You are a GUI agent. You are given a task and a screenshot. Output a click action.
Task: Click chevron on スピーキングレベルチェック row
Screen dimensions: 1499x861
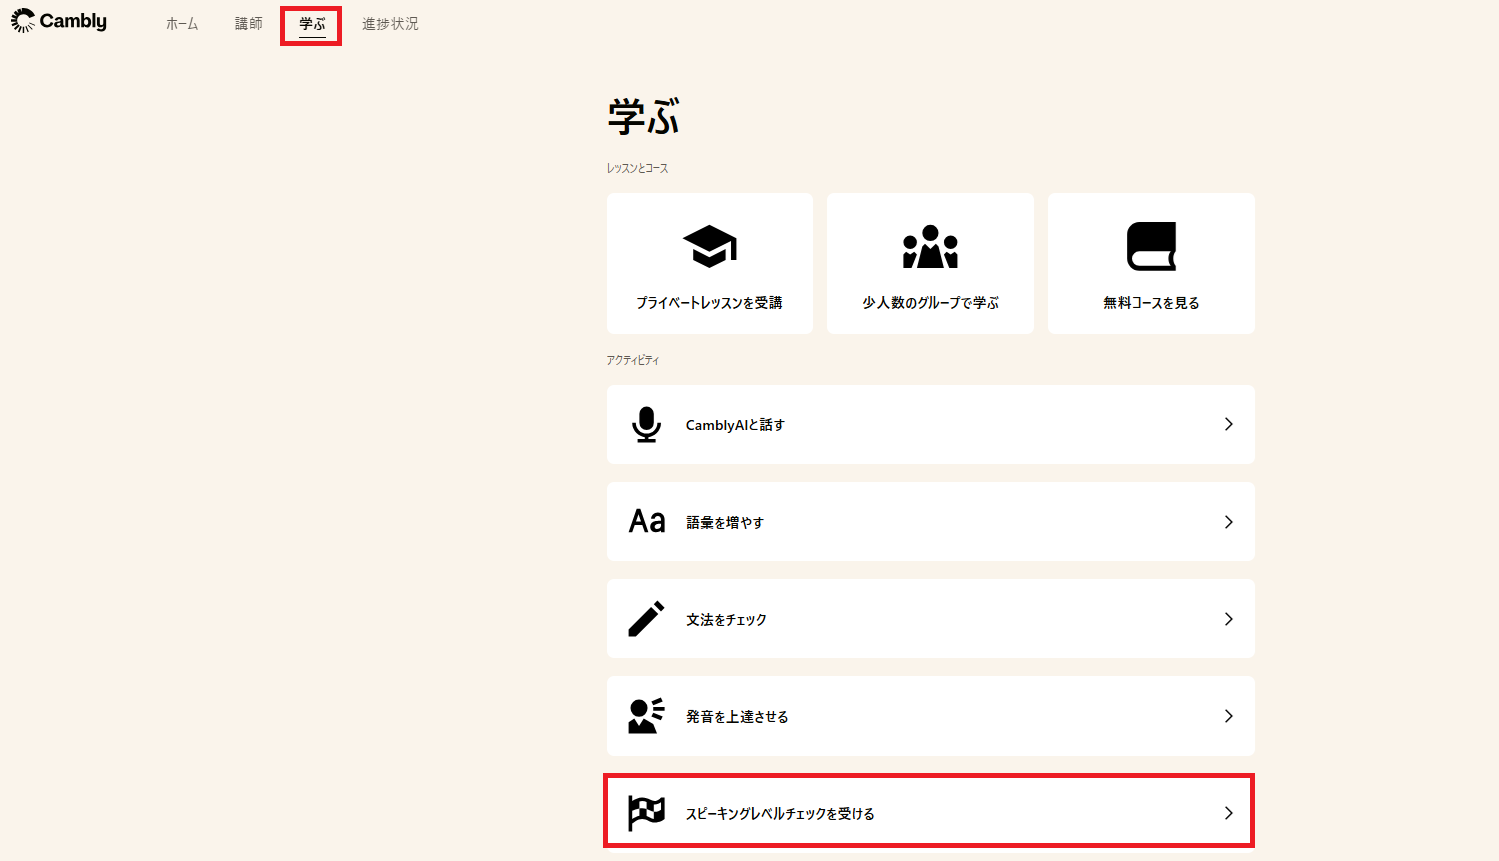point(1229,813)
